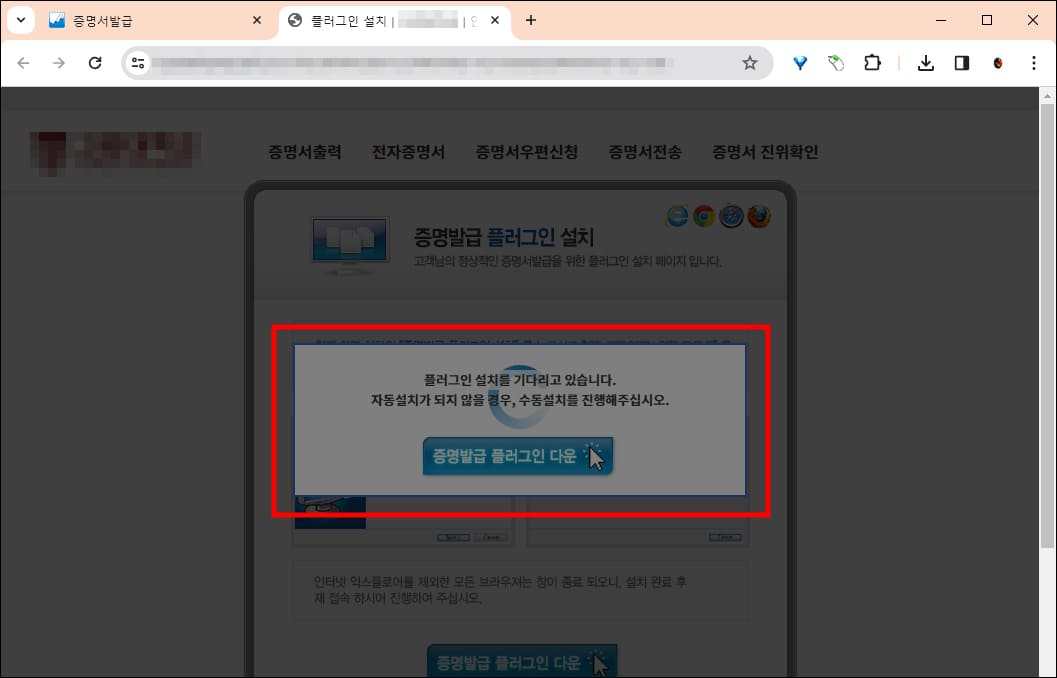This screenshot has width=1057, height=678.
Task: Open the browser side panel icon
Action: (961, 62)
